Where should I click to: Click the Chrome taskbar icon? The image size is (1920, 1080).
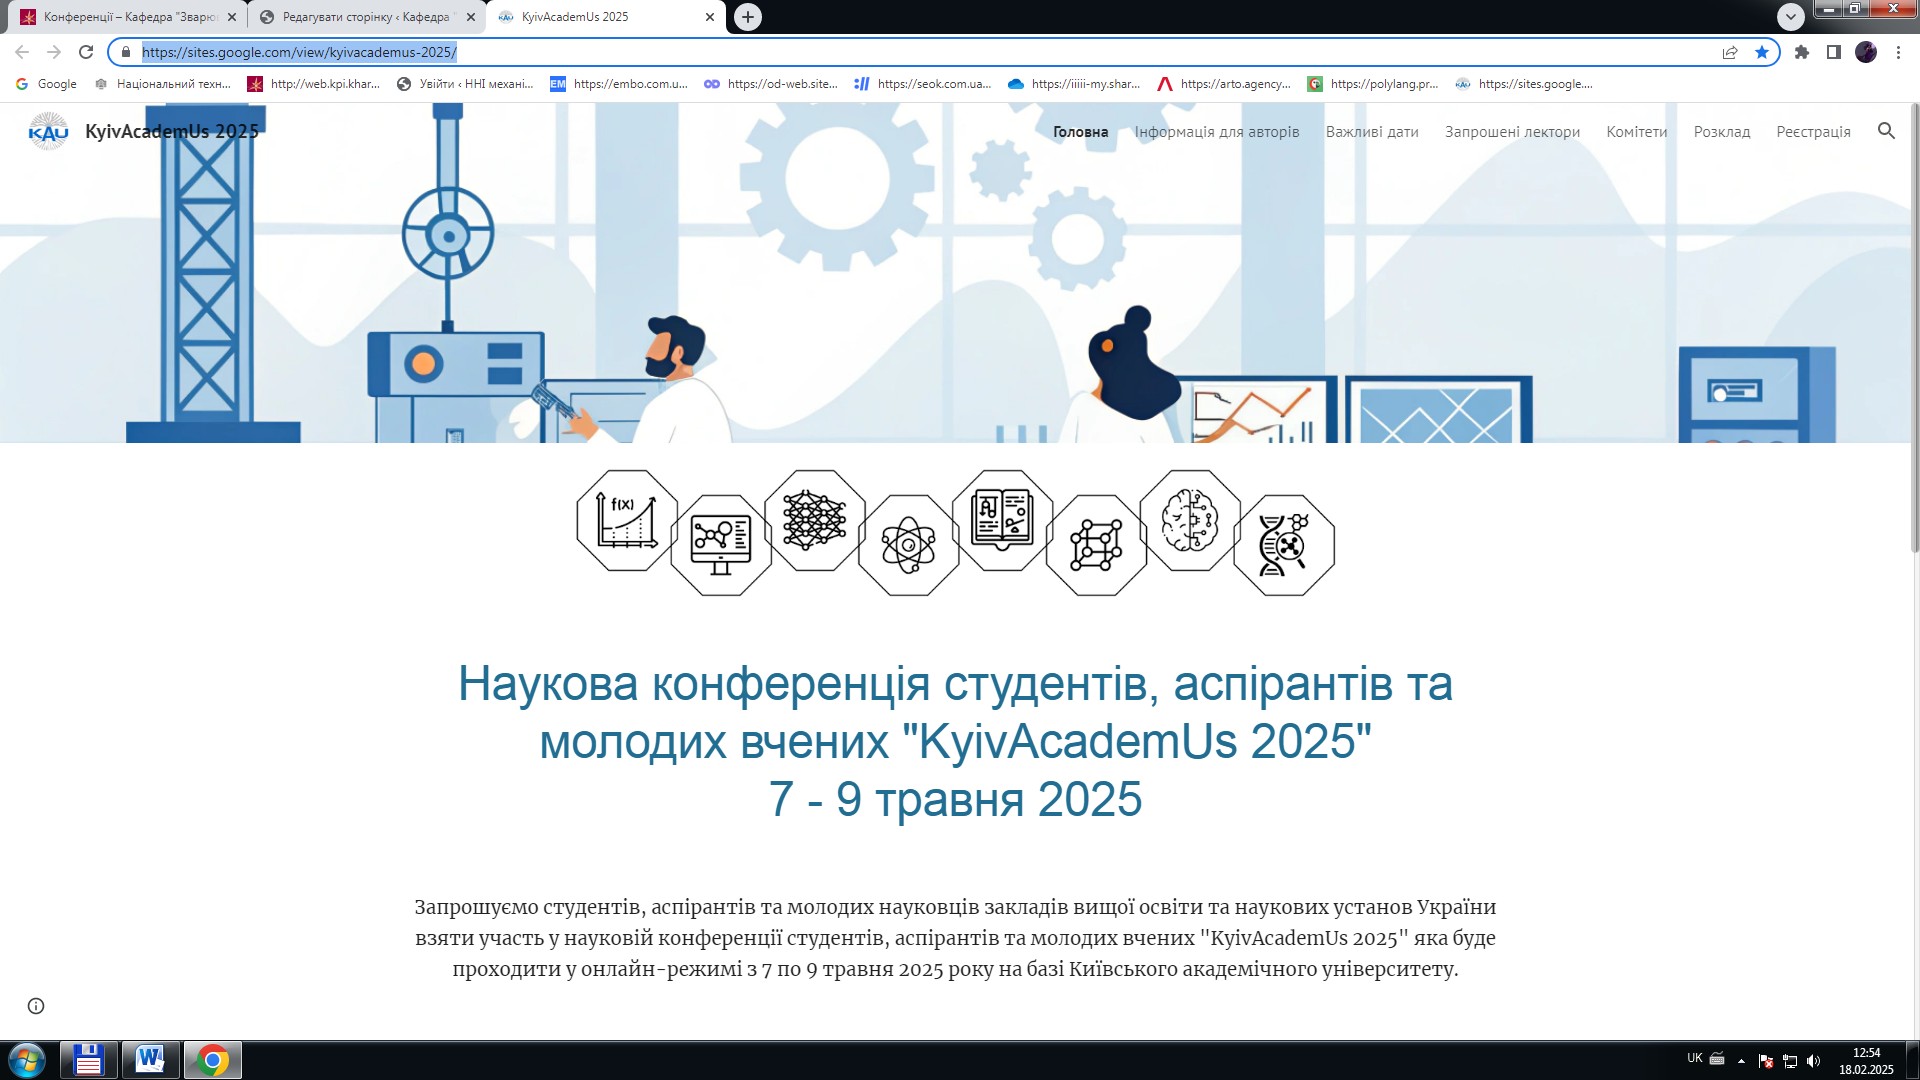[213, 1060]
